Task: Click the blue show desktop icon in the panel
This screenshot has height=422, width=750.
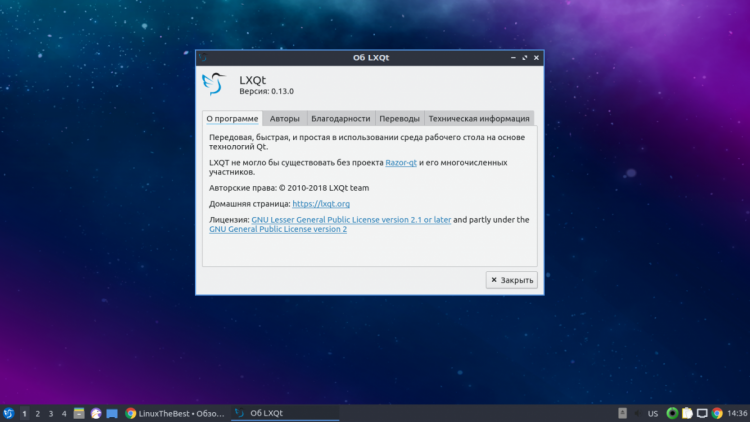Action: (112, 413)
